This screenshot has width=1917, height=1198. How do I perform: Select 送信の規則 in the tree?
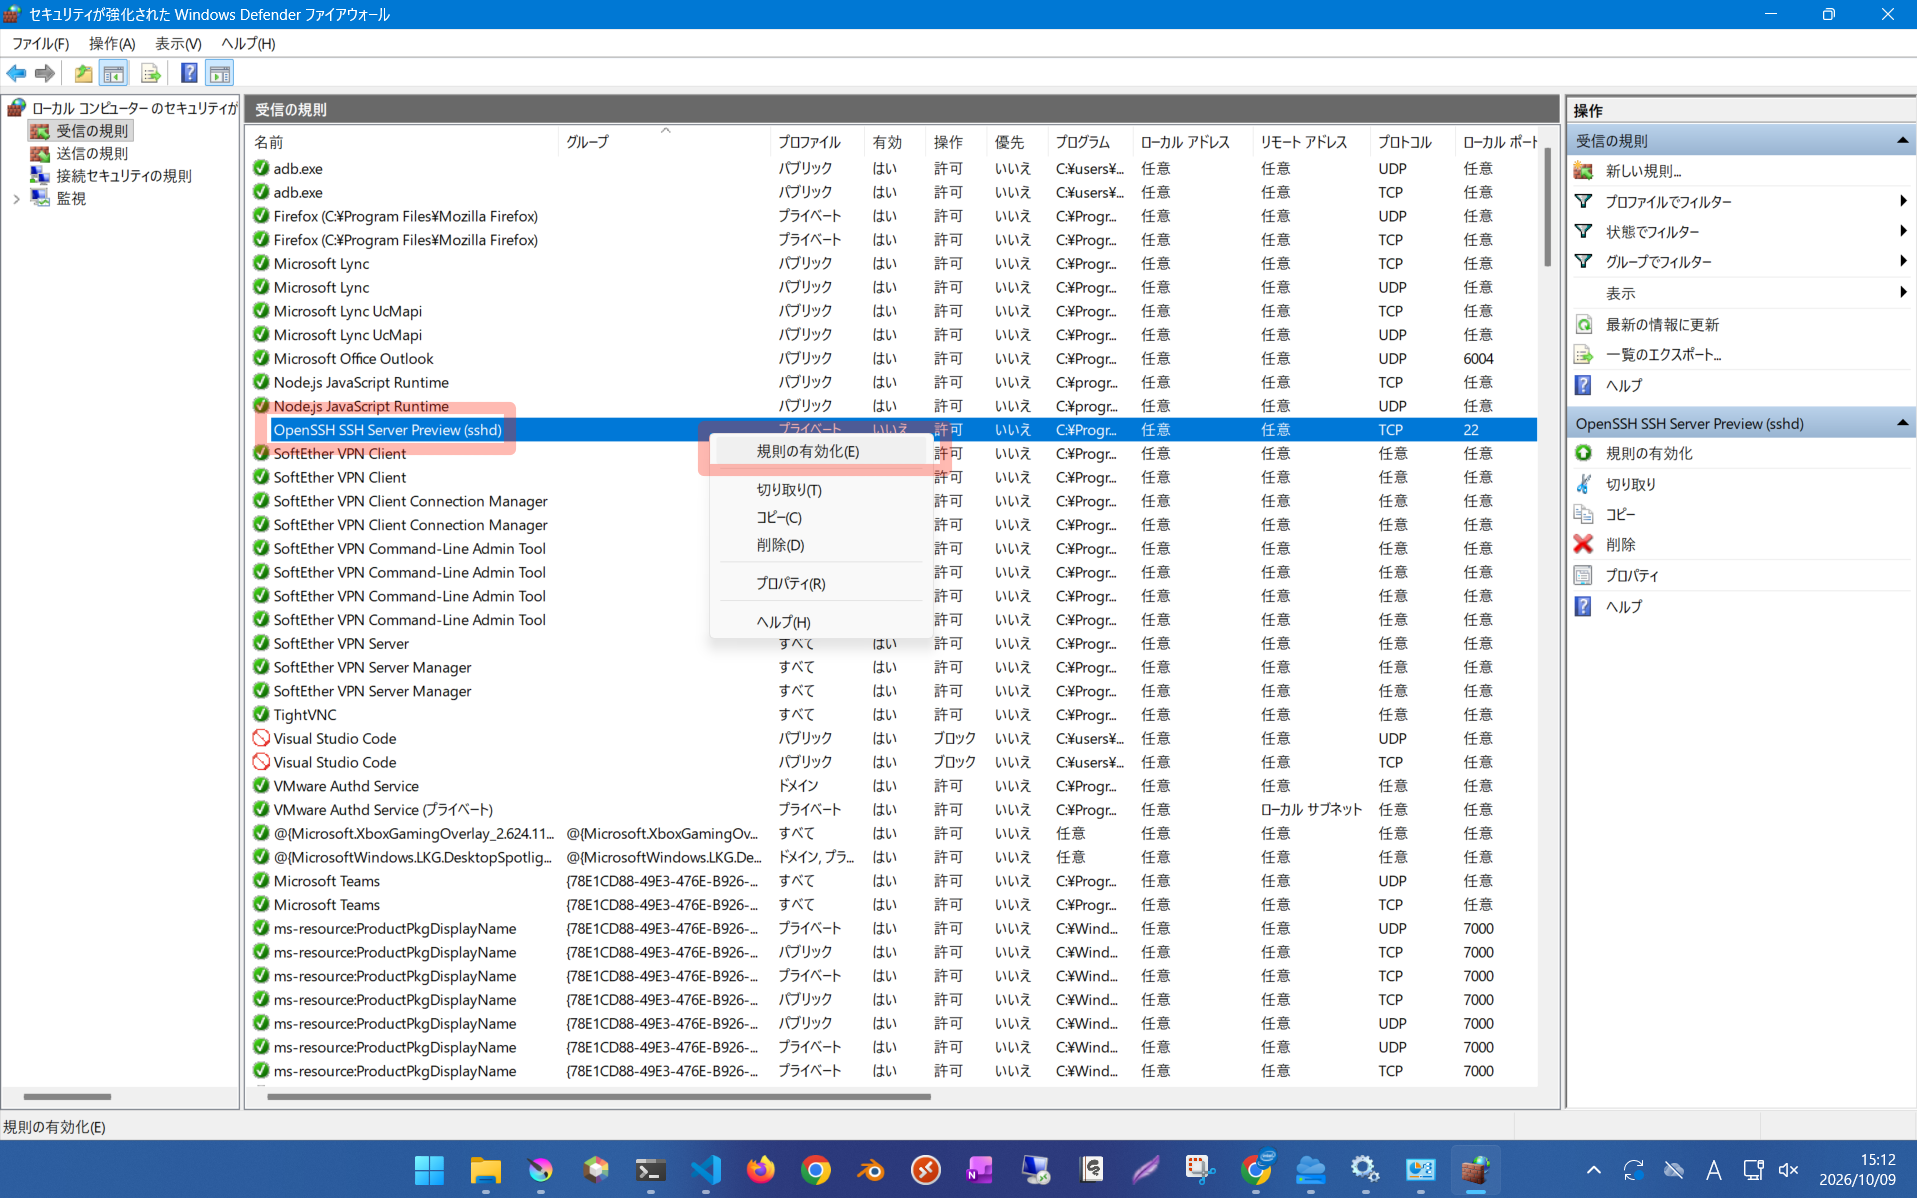(x=92, y=153)
